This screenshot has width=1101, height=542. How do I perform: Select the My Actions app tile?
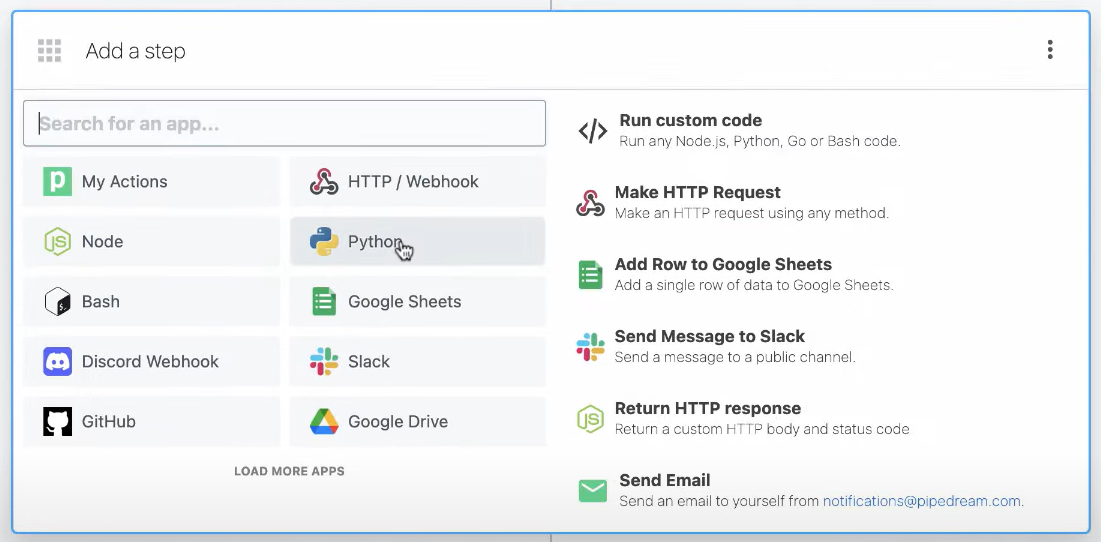(152, 181)
